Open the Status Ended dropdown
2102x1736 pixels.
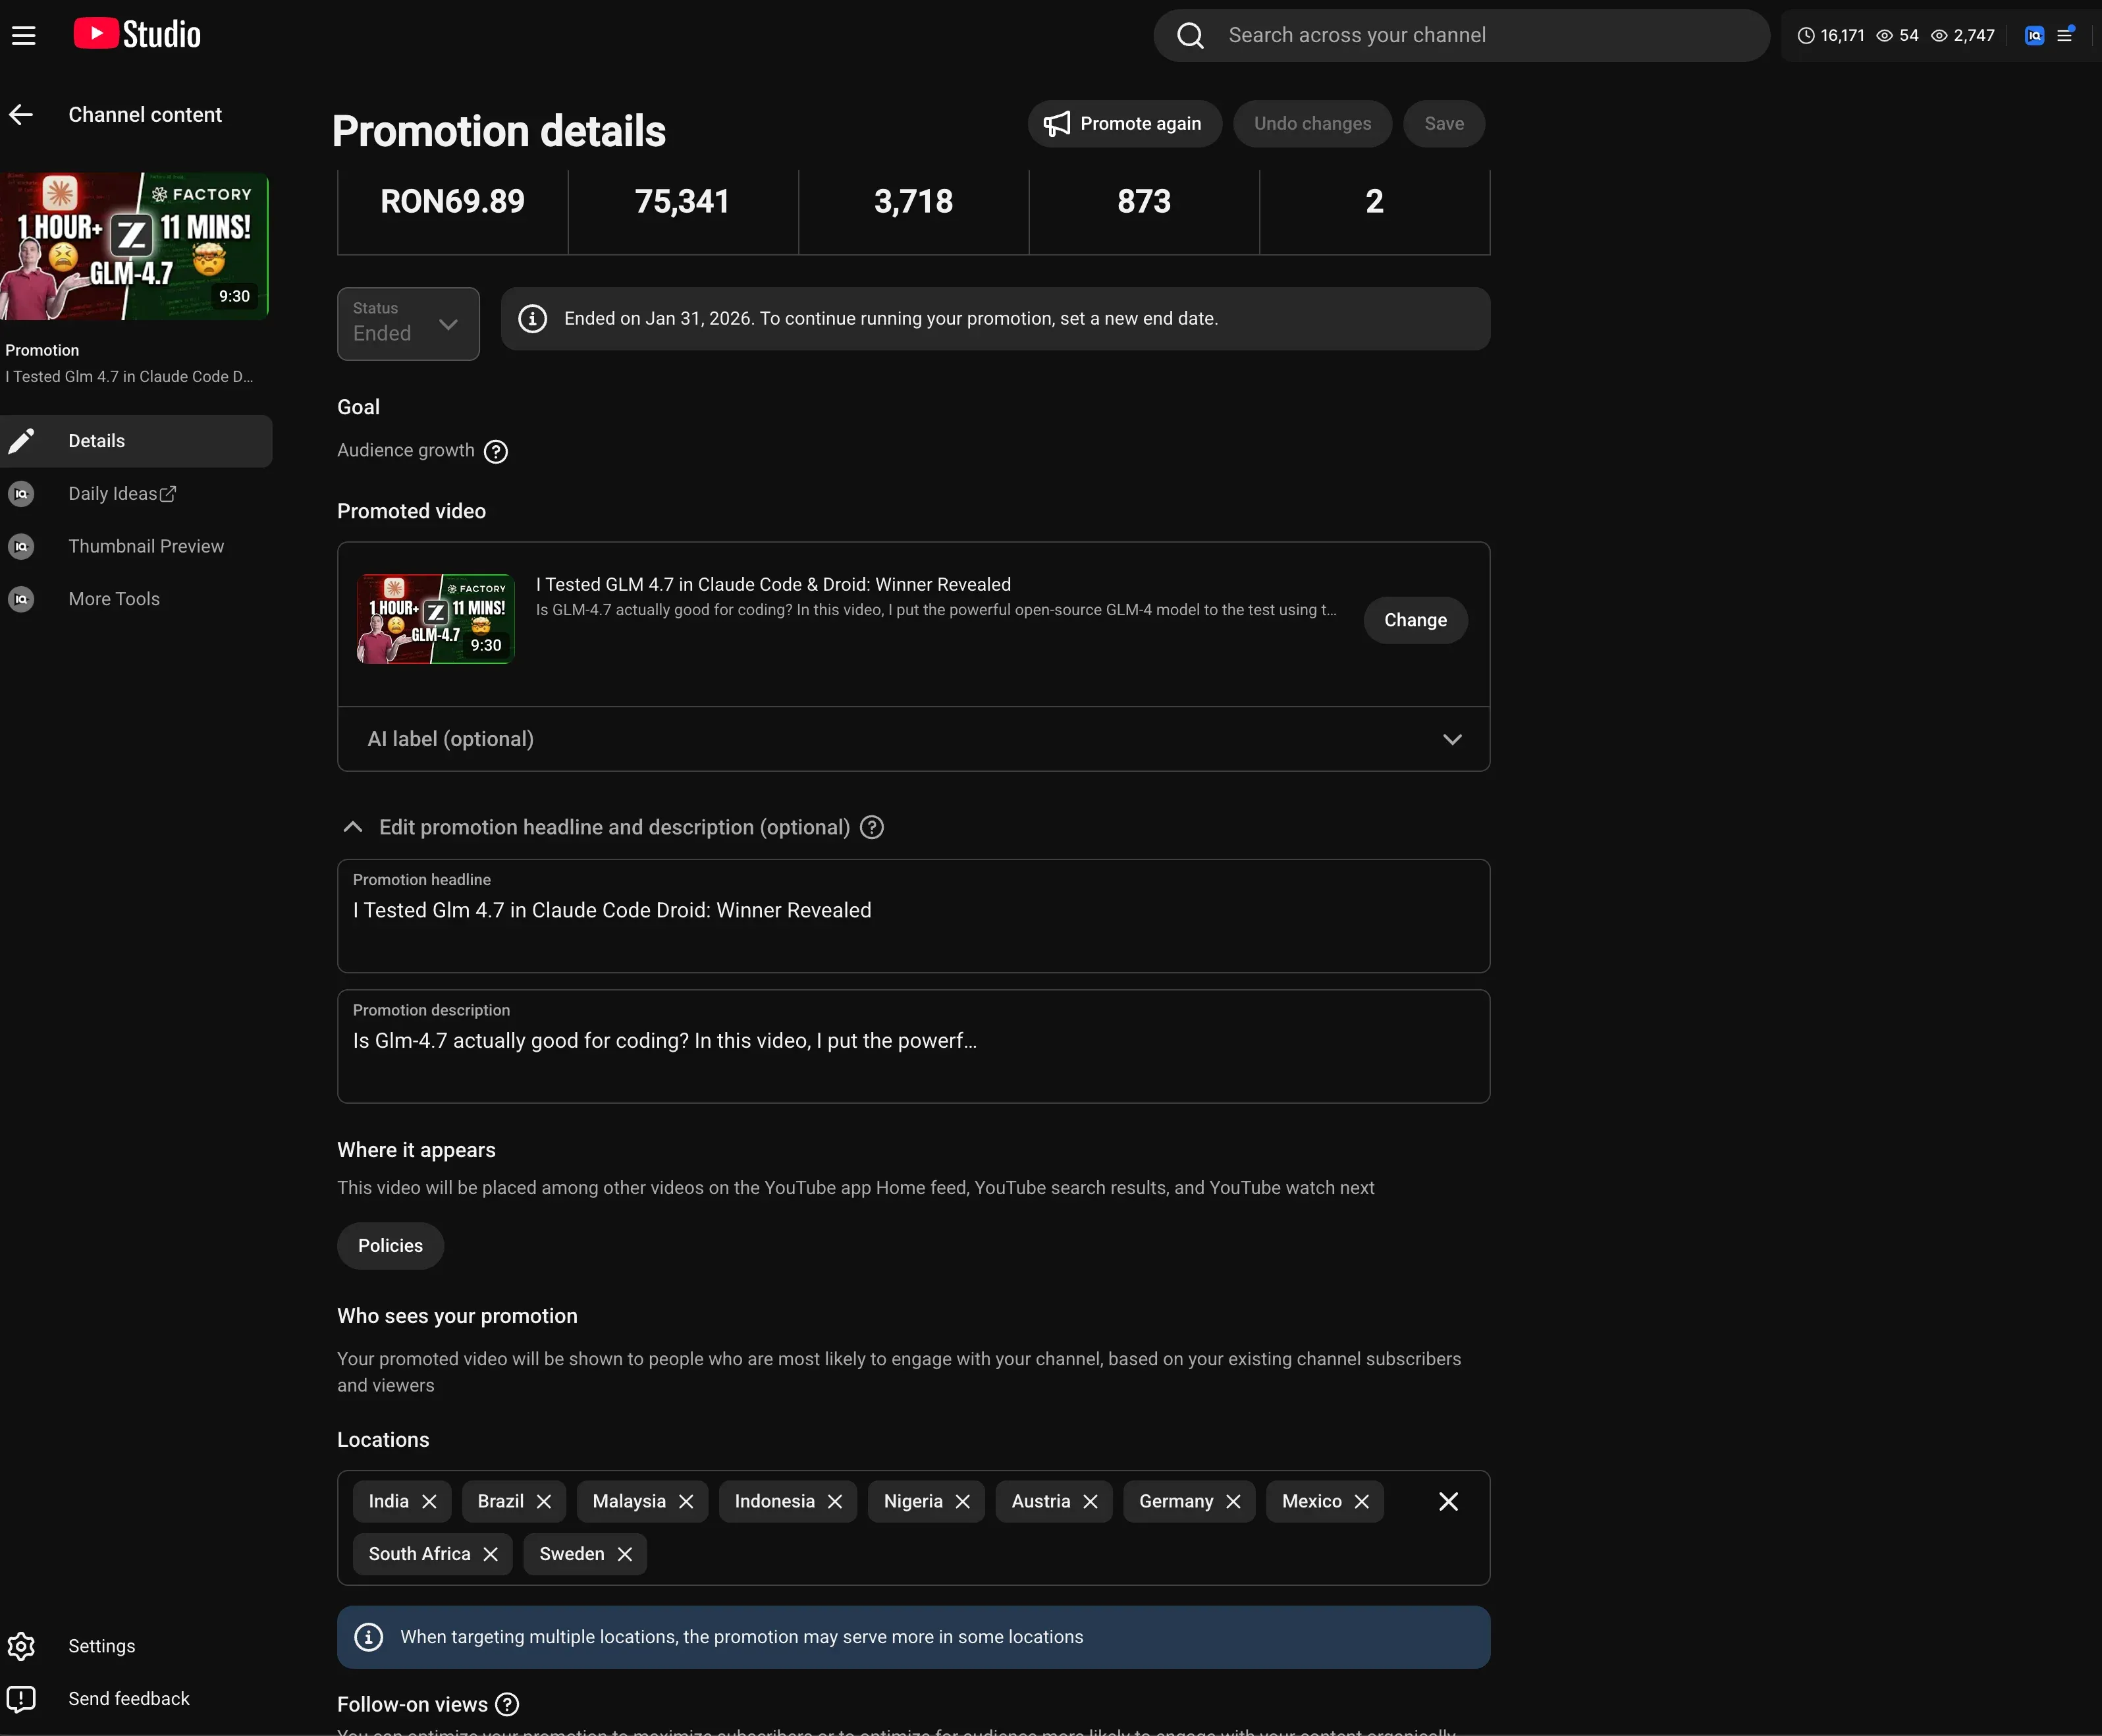408,324
